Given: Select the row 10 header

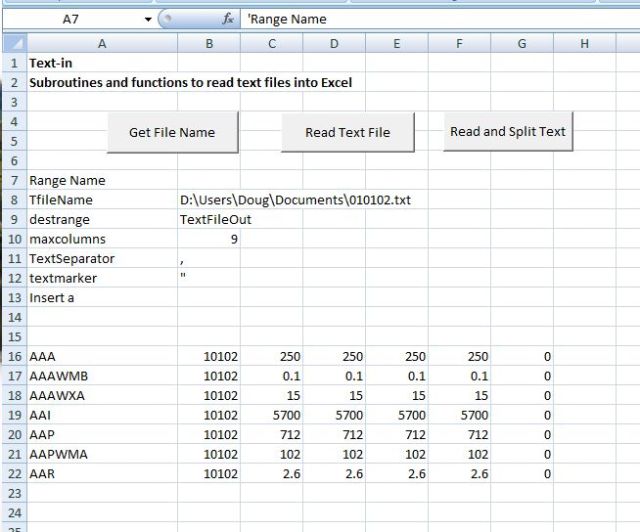Looking at the screenshot, I should [x=13, y=240].
